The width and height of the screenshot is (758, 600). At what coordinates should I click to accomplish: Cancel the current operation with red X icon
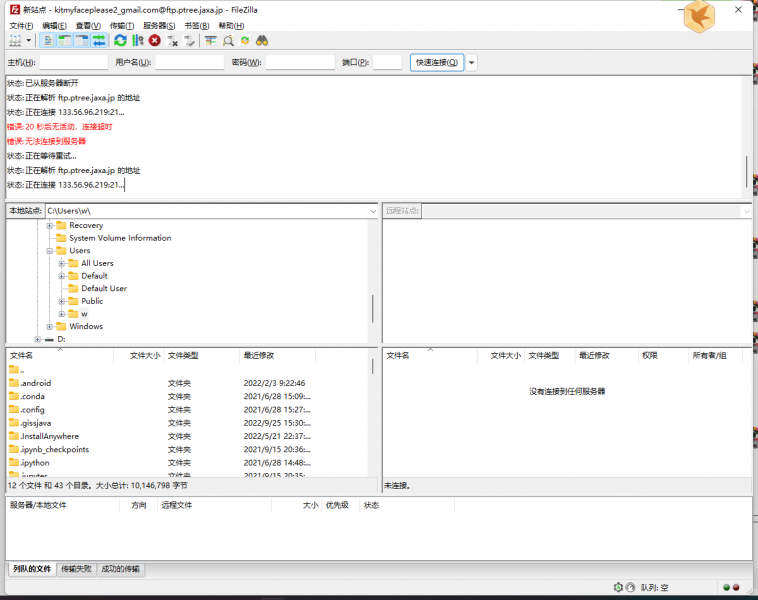point(155,41)
